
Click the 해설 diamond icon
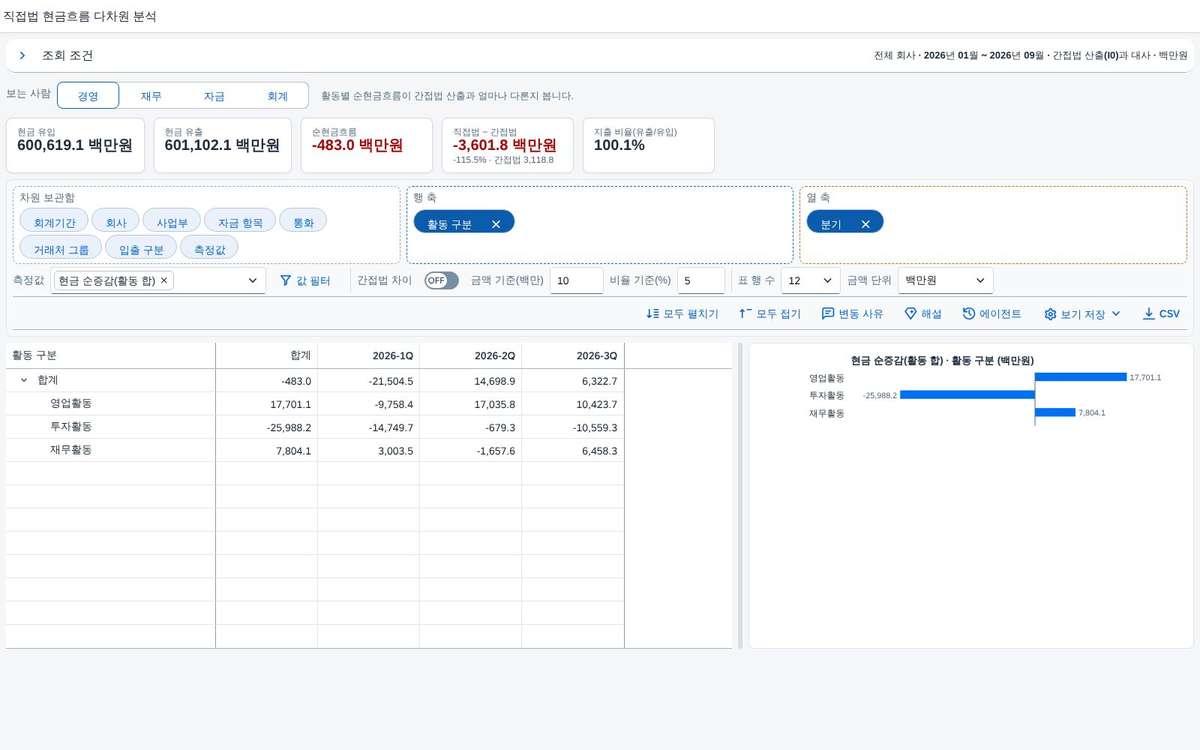point(910,314)
